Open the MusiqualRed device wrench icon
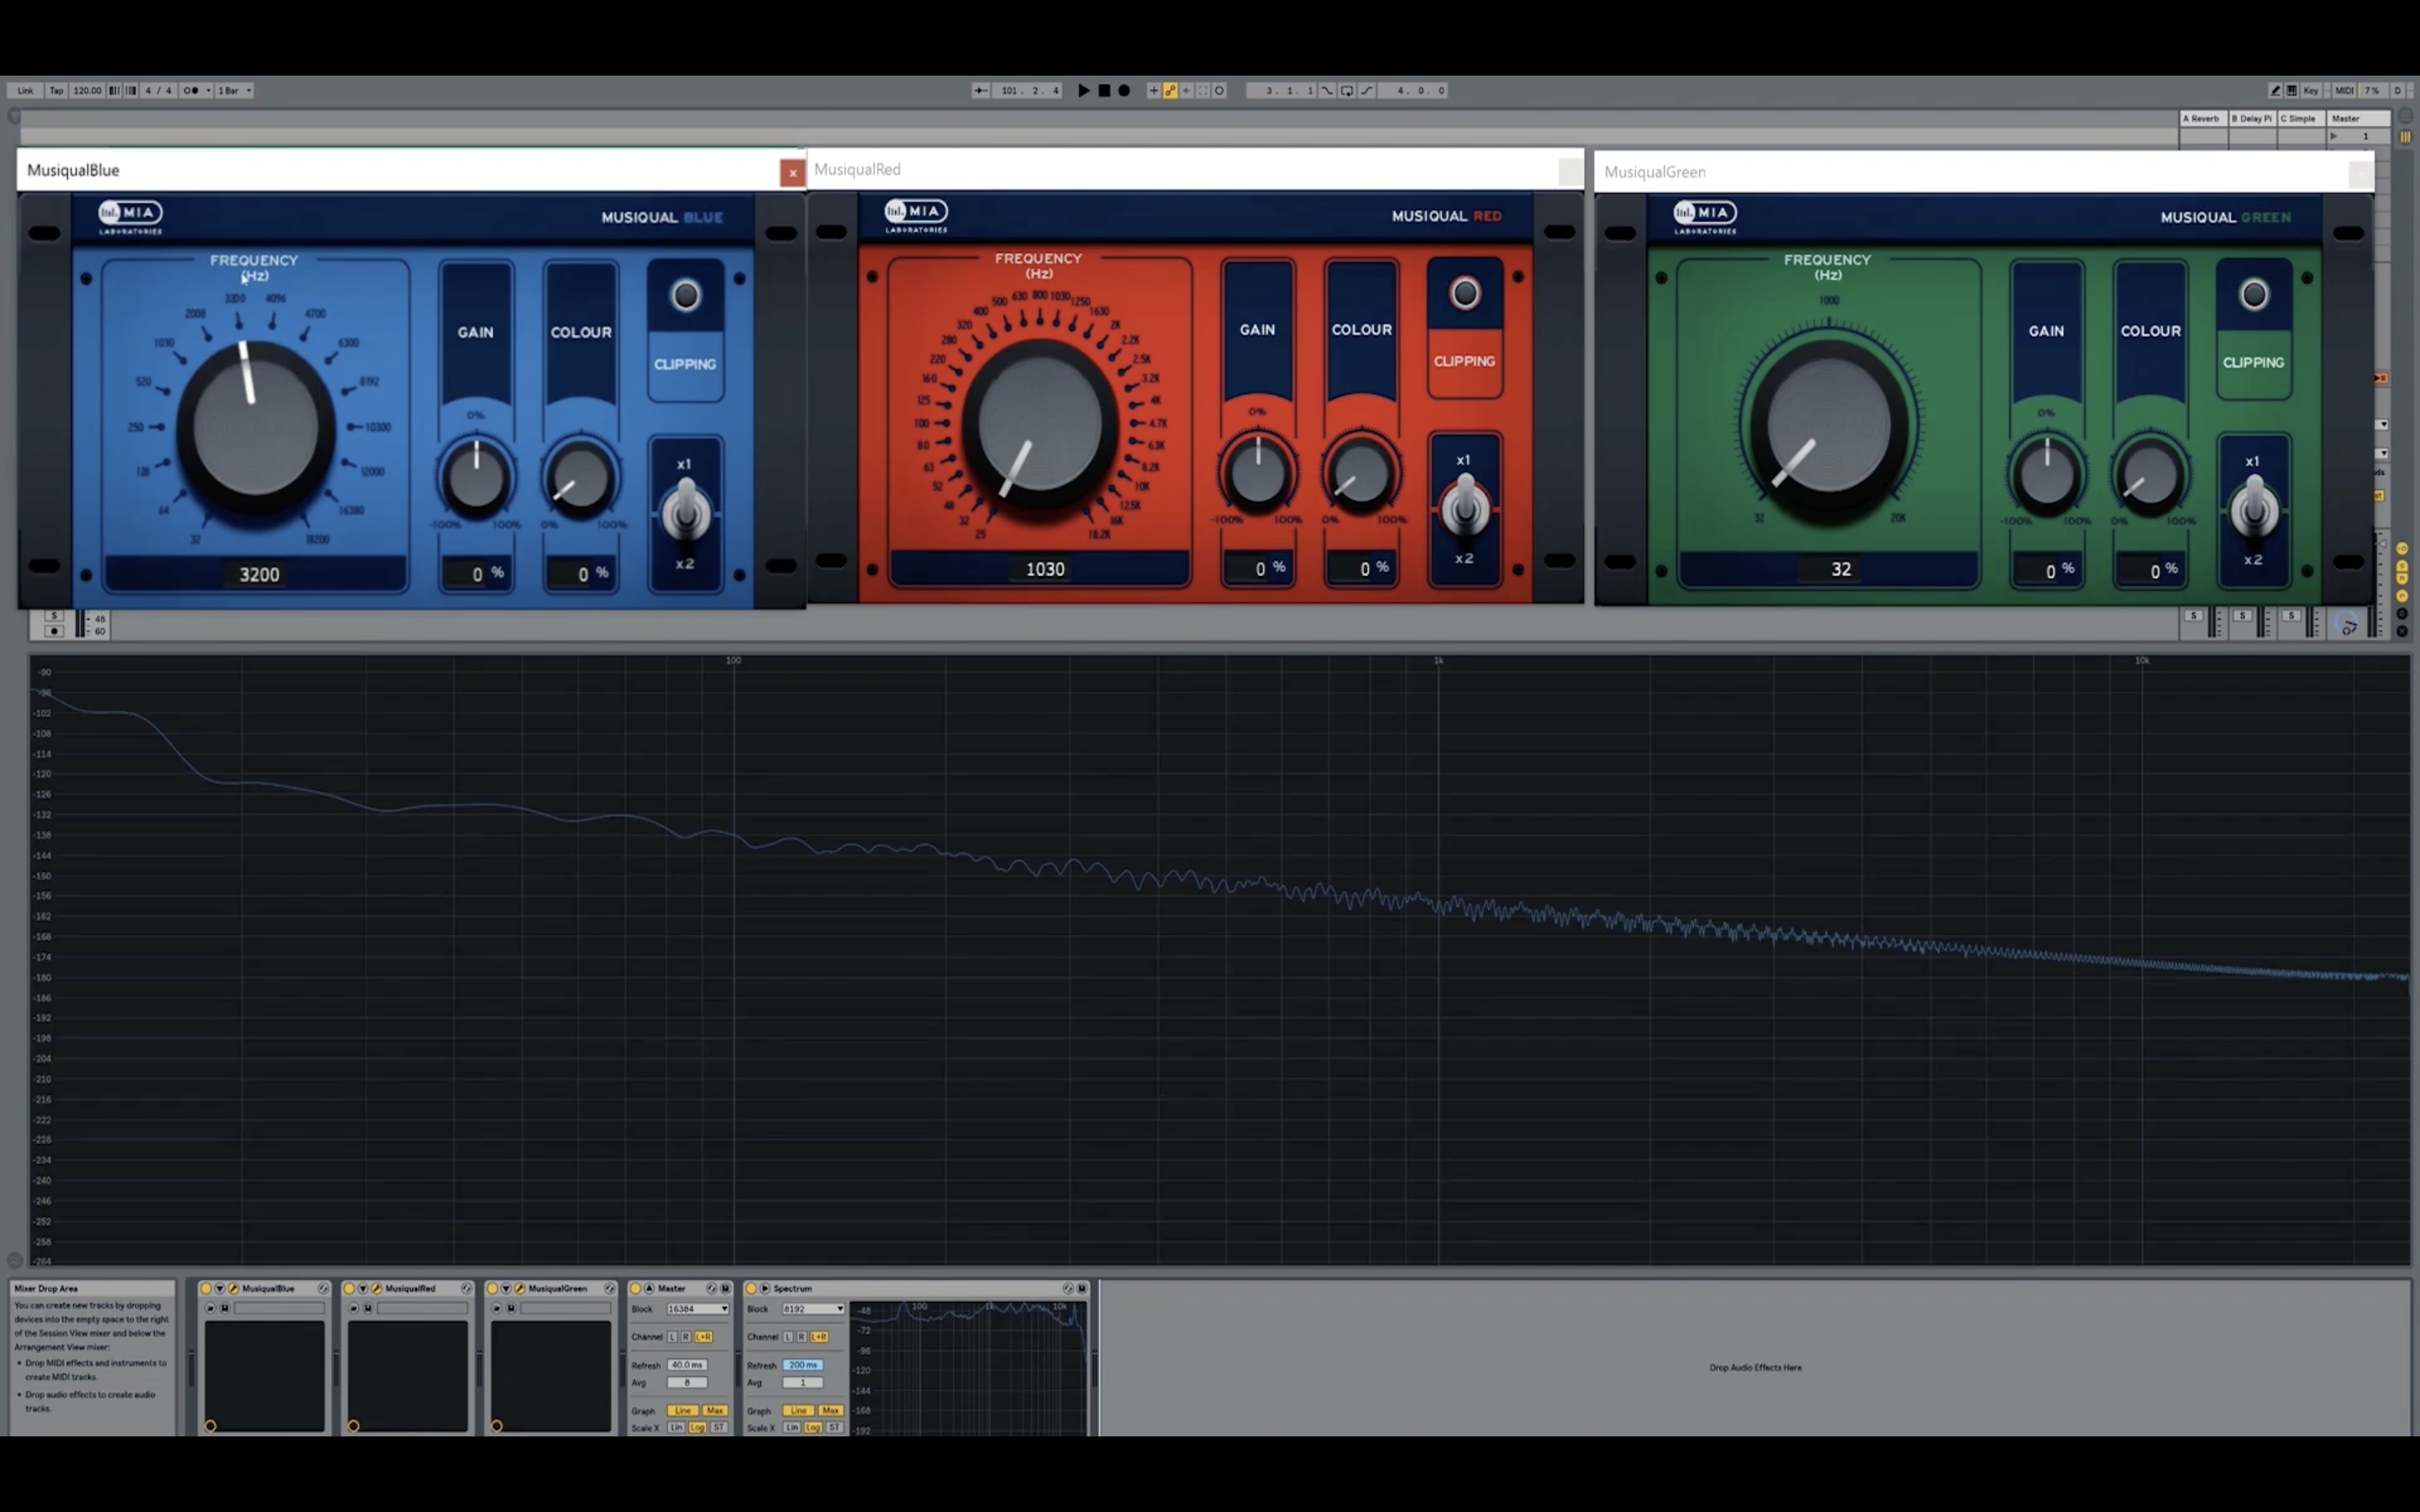 tap(376, 1288)
